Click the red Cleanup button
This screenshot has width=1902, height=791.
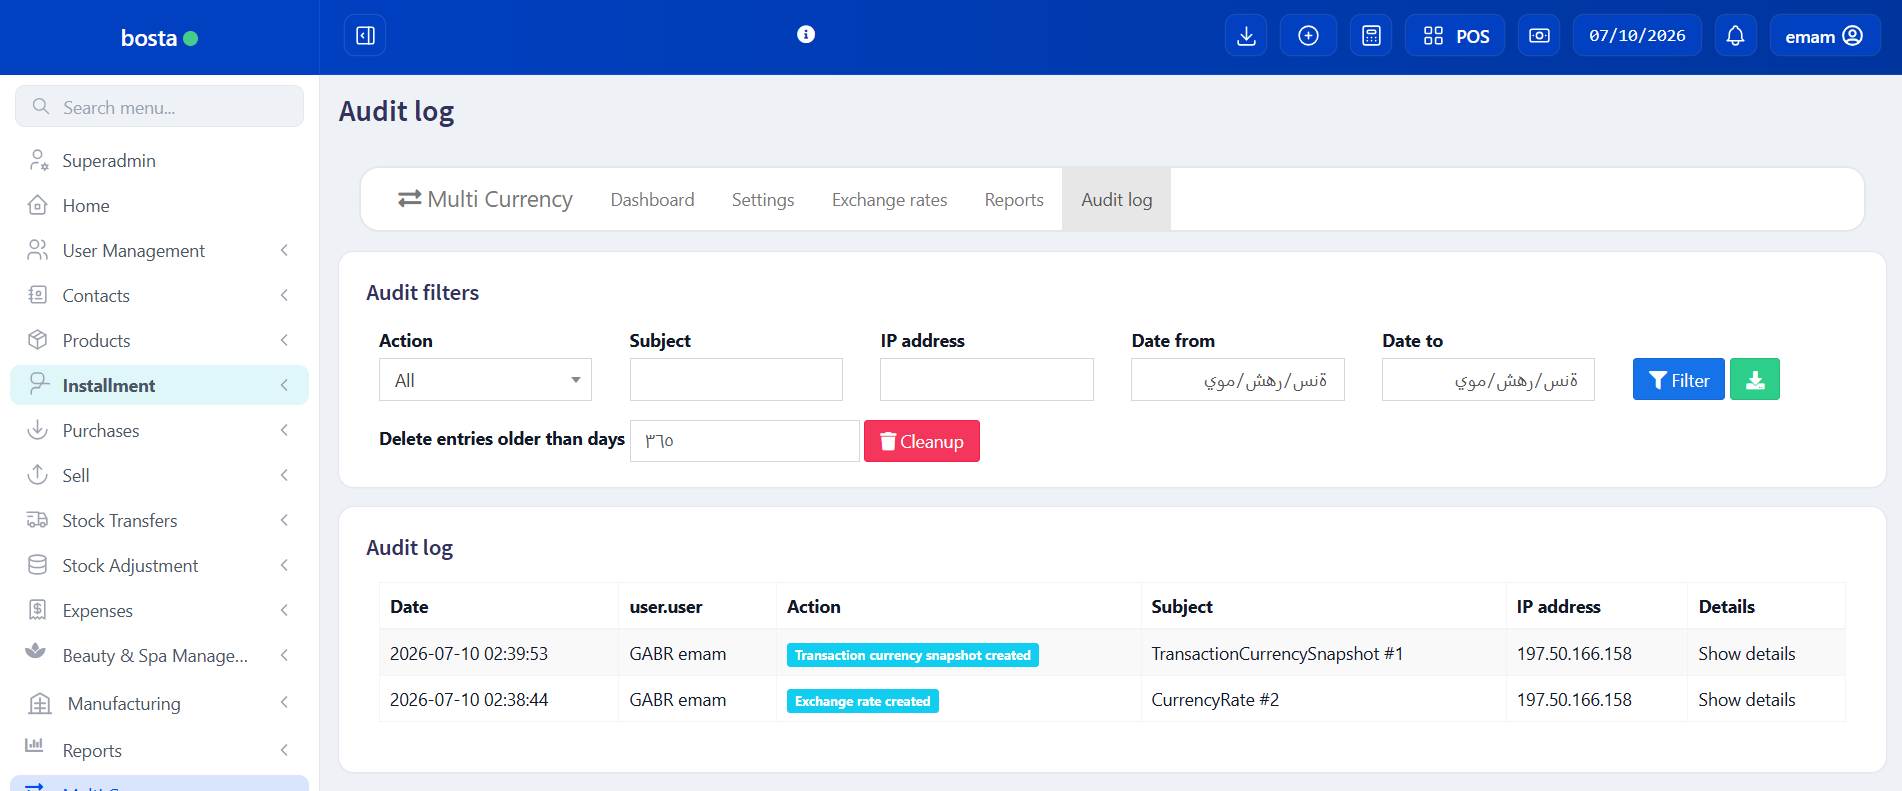click(922, 441)
